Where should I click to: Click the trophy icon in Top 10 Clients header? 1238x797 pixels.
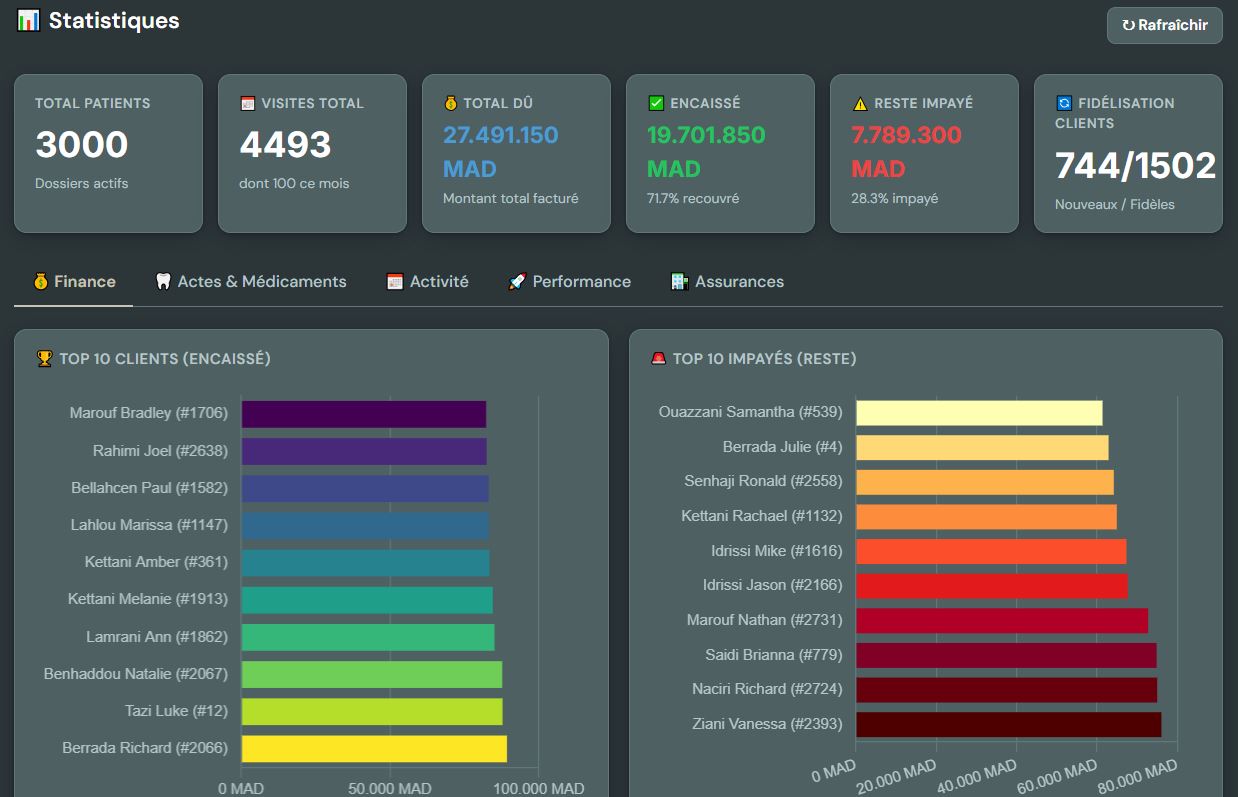click(x=44, y=358)
